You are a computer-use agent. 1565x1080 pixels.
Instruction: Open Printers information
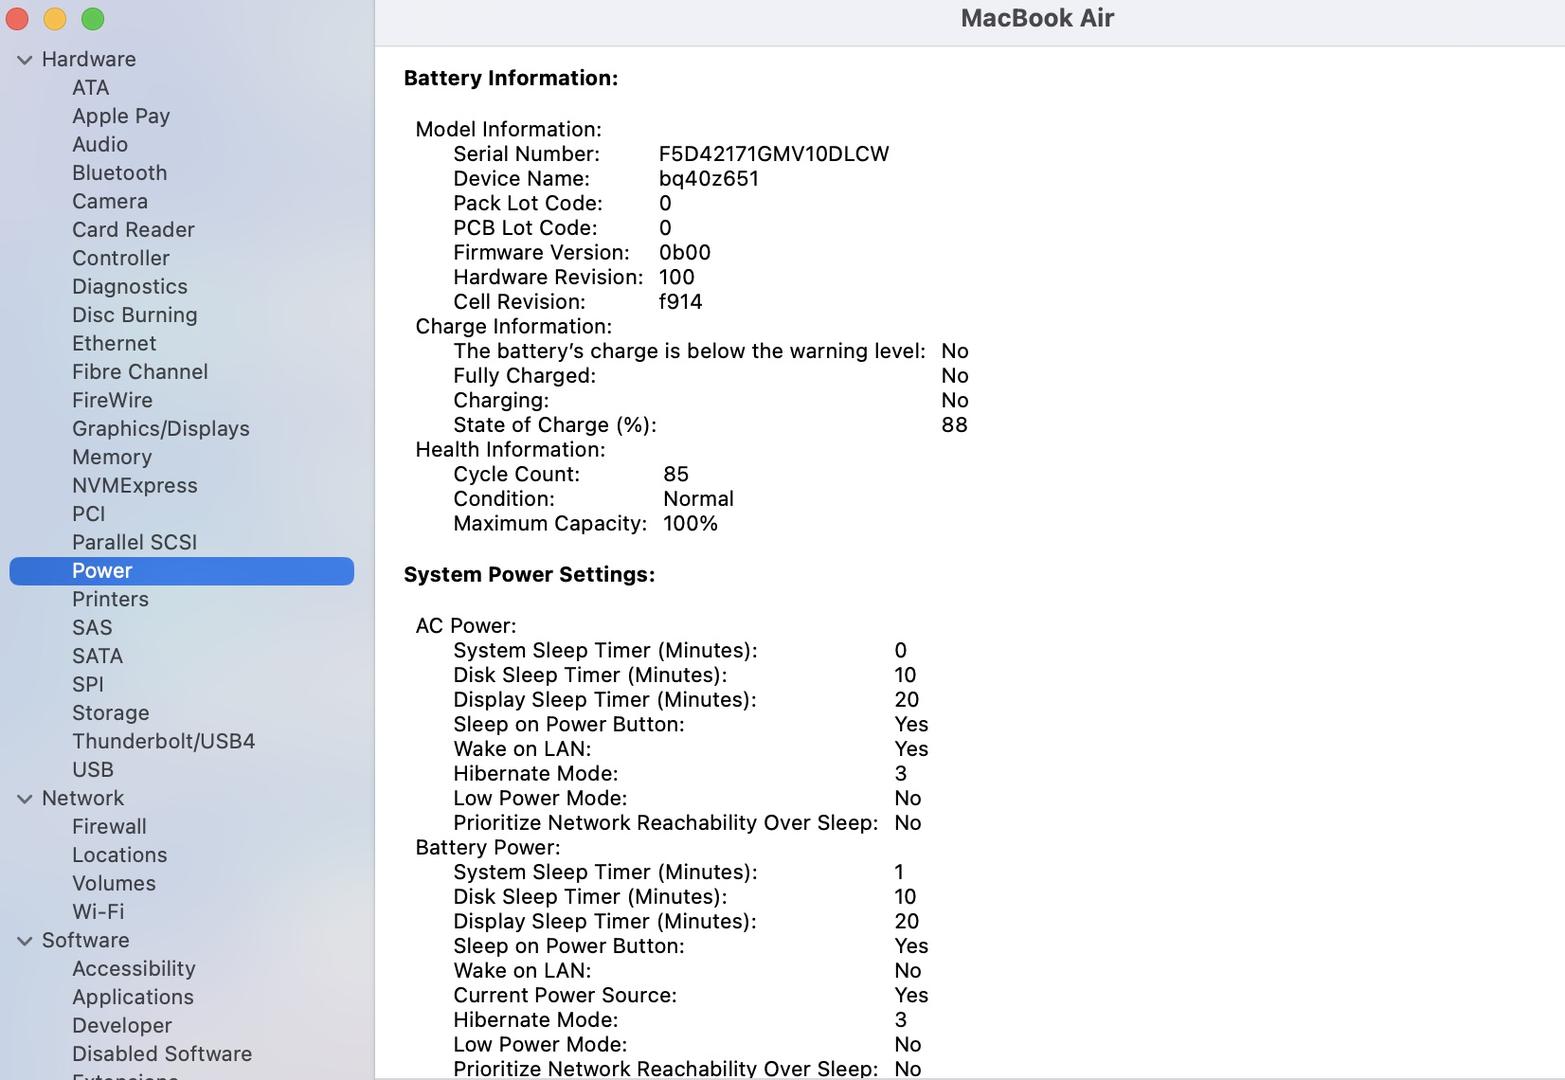click(x=110, y=599)
